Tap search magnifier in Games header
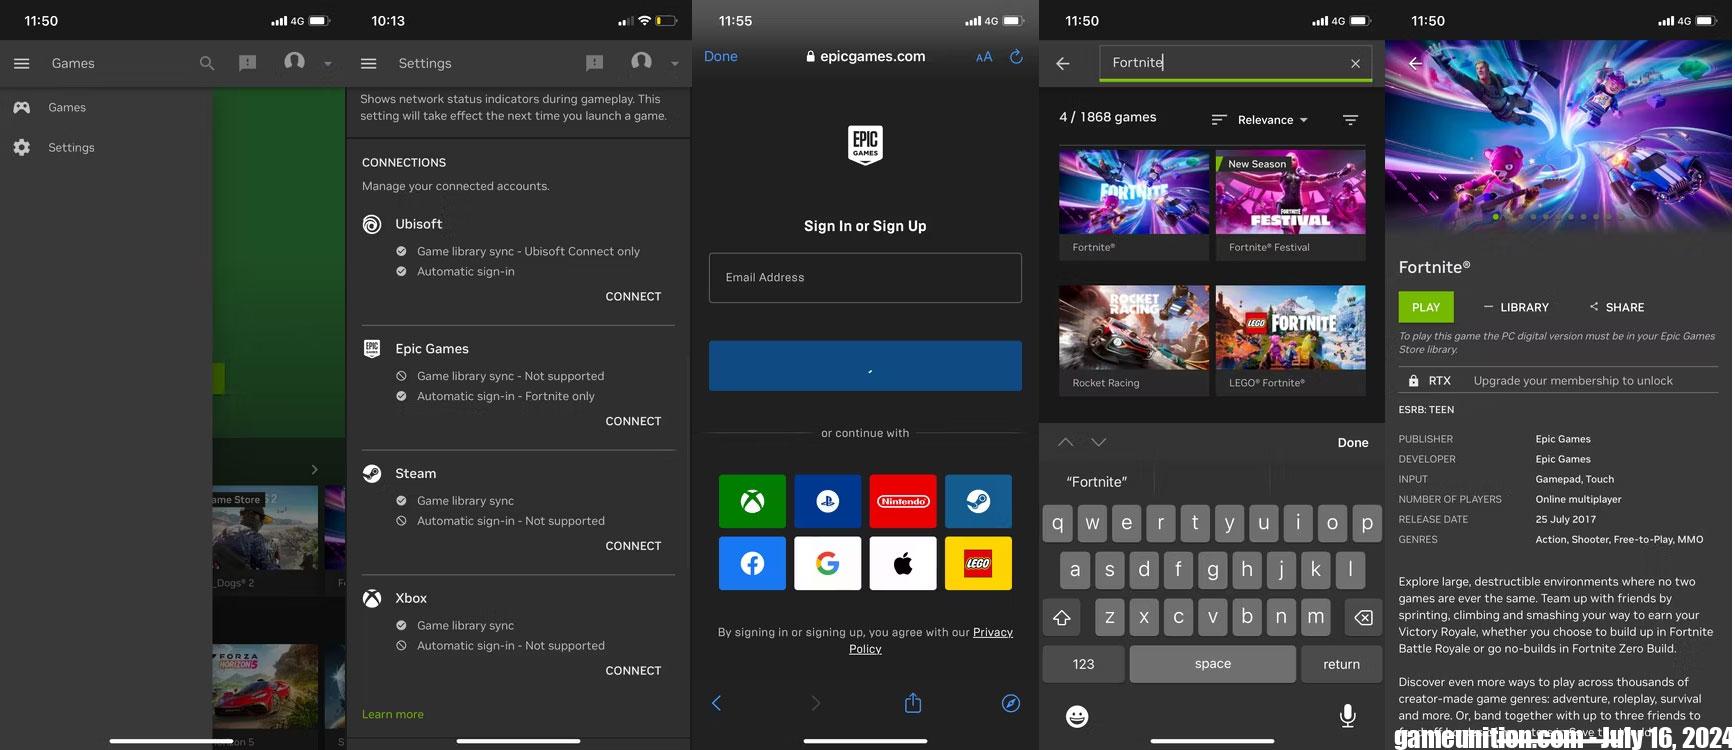Screen dimensions: 1735x750 click(207, 63)
